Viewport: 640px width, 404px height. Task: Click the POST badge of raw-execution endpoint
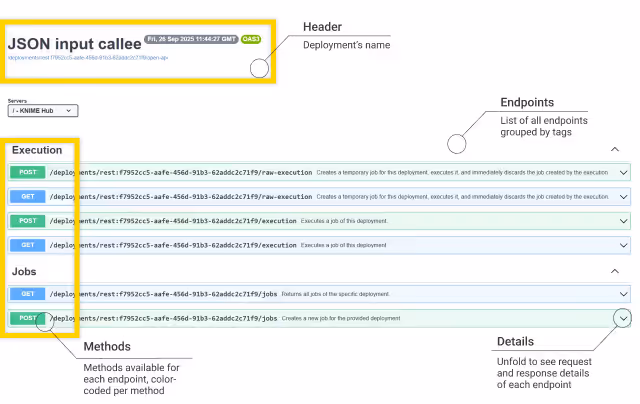[x=27, y=172]
